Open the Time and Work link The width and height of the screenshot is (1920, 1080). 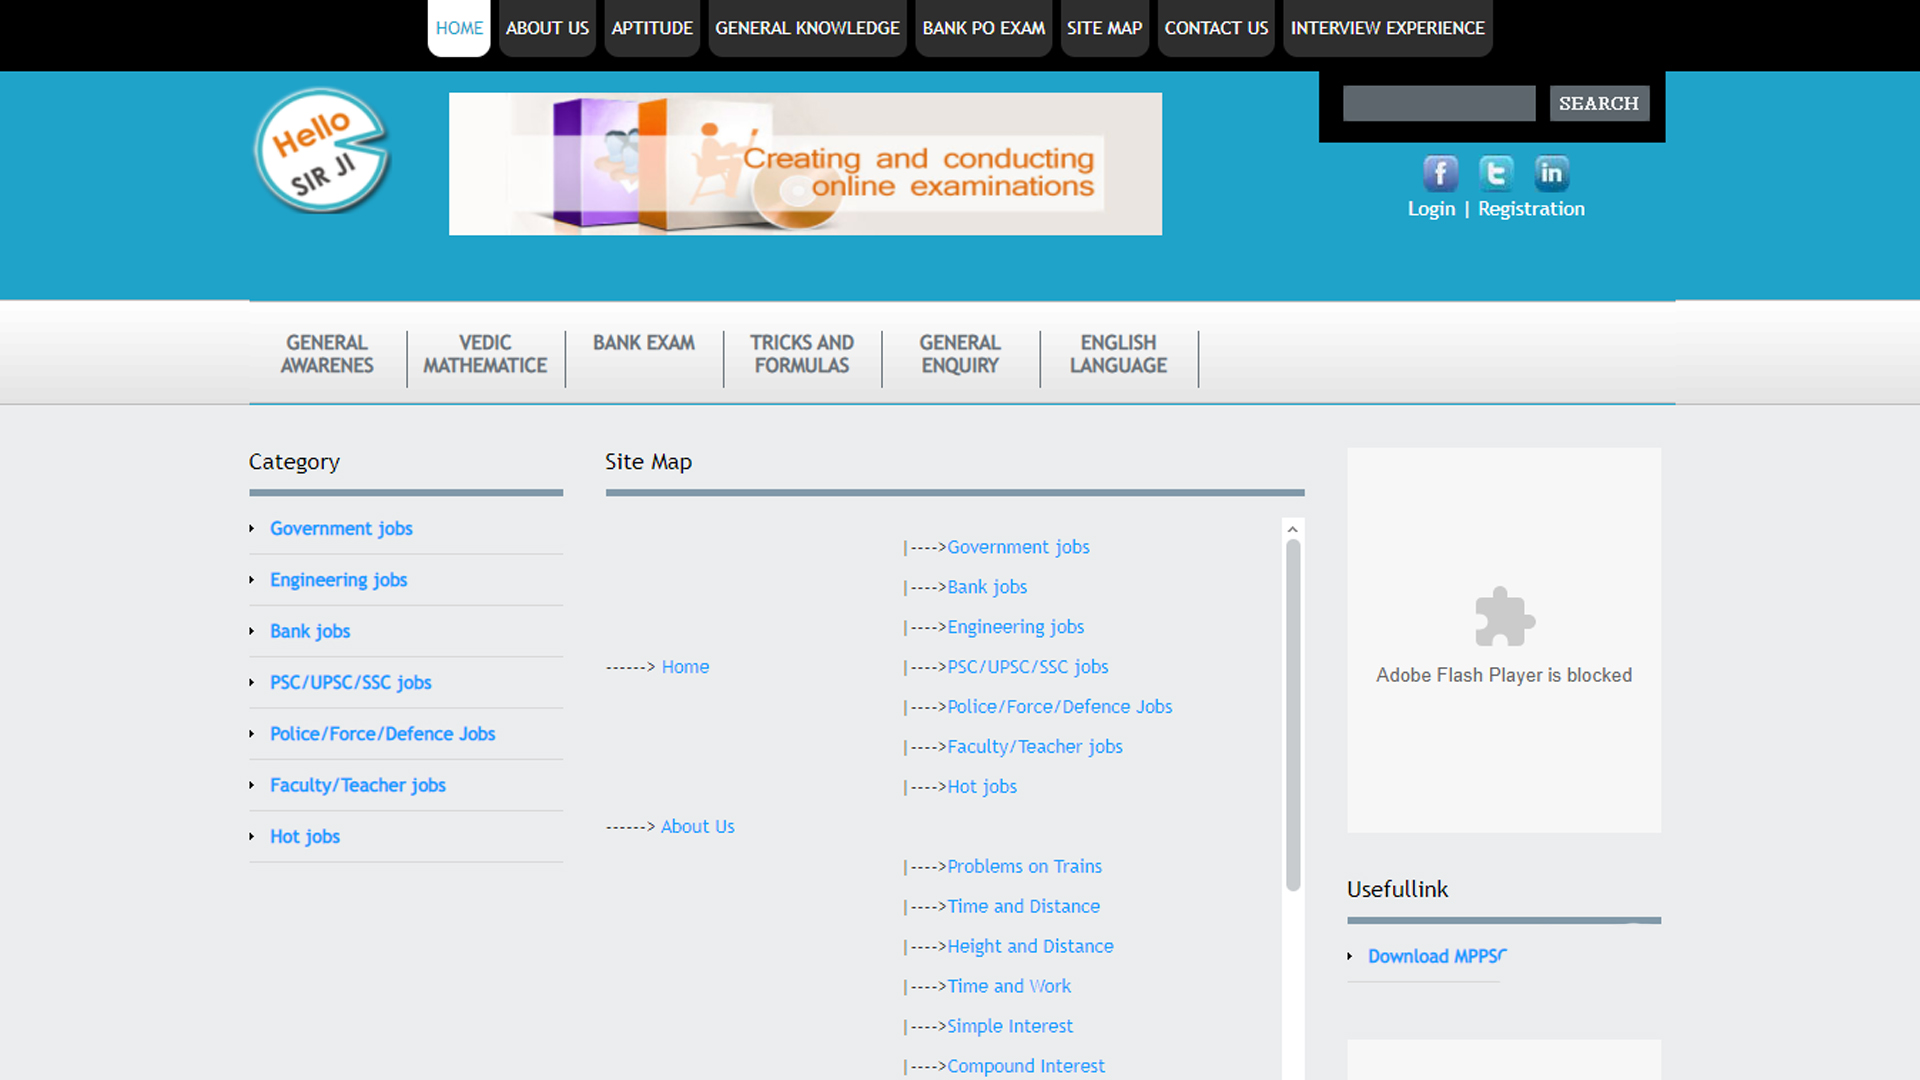click(x=1008, y=986)
